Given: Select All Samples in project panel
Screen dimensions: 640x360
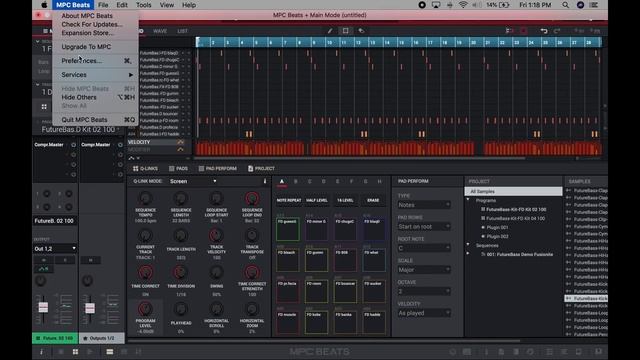Looking at the screenshot, I should point(513,191).
